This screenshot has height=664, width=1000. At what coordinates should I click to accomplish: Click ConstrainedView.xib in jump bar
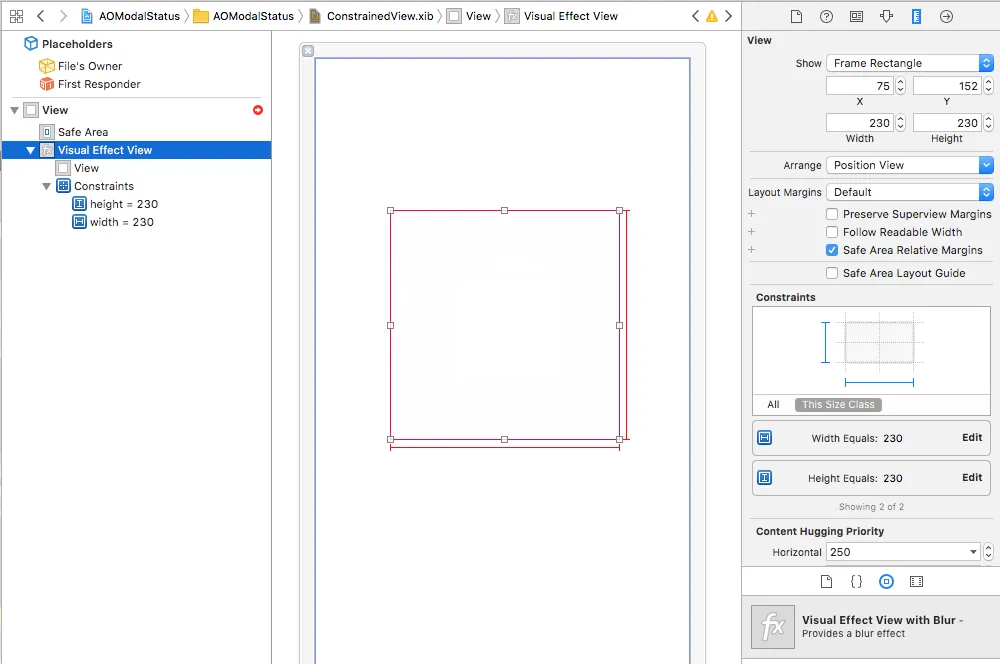[371, 16]
